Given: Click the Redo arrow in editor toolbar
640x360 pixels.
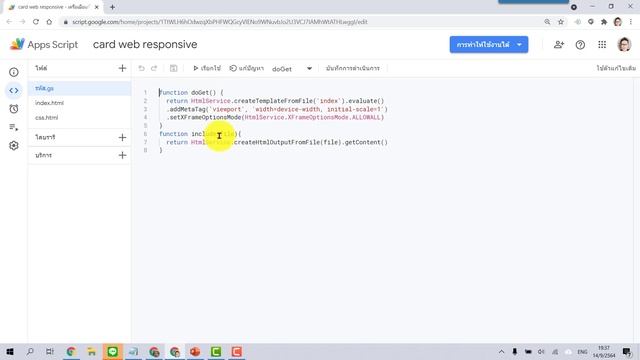Looking at the screenshot, I should click(x=154, y=68).
